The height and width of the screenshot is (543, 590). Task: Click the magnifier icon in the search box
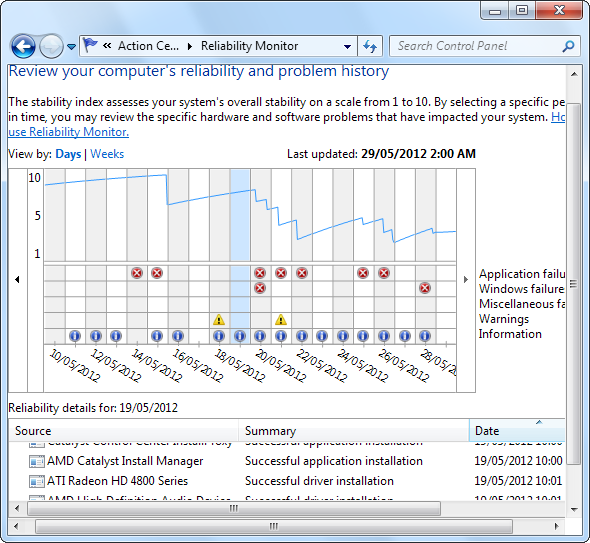568,46
